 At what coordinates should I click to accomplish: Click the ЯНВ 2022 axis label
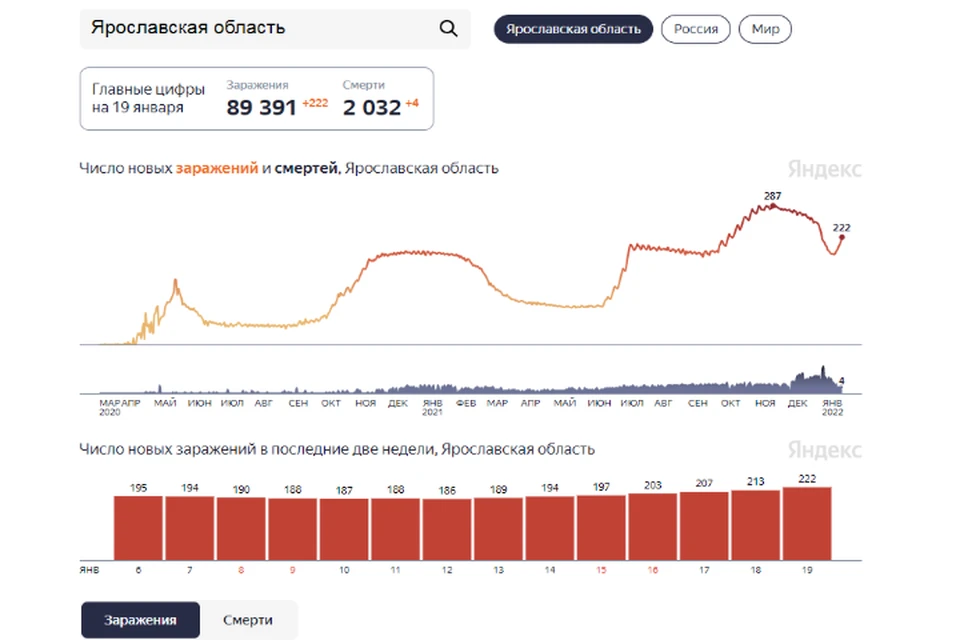point(832,407)
